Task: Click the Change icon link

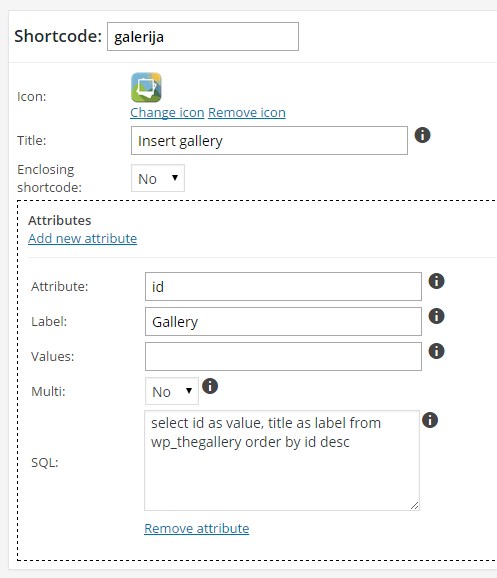Action: (x=167, y=112)
